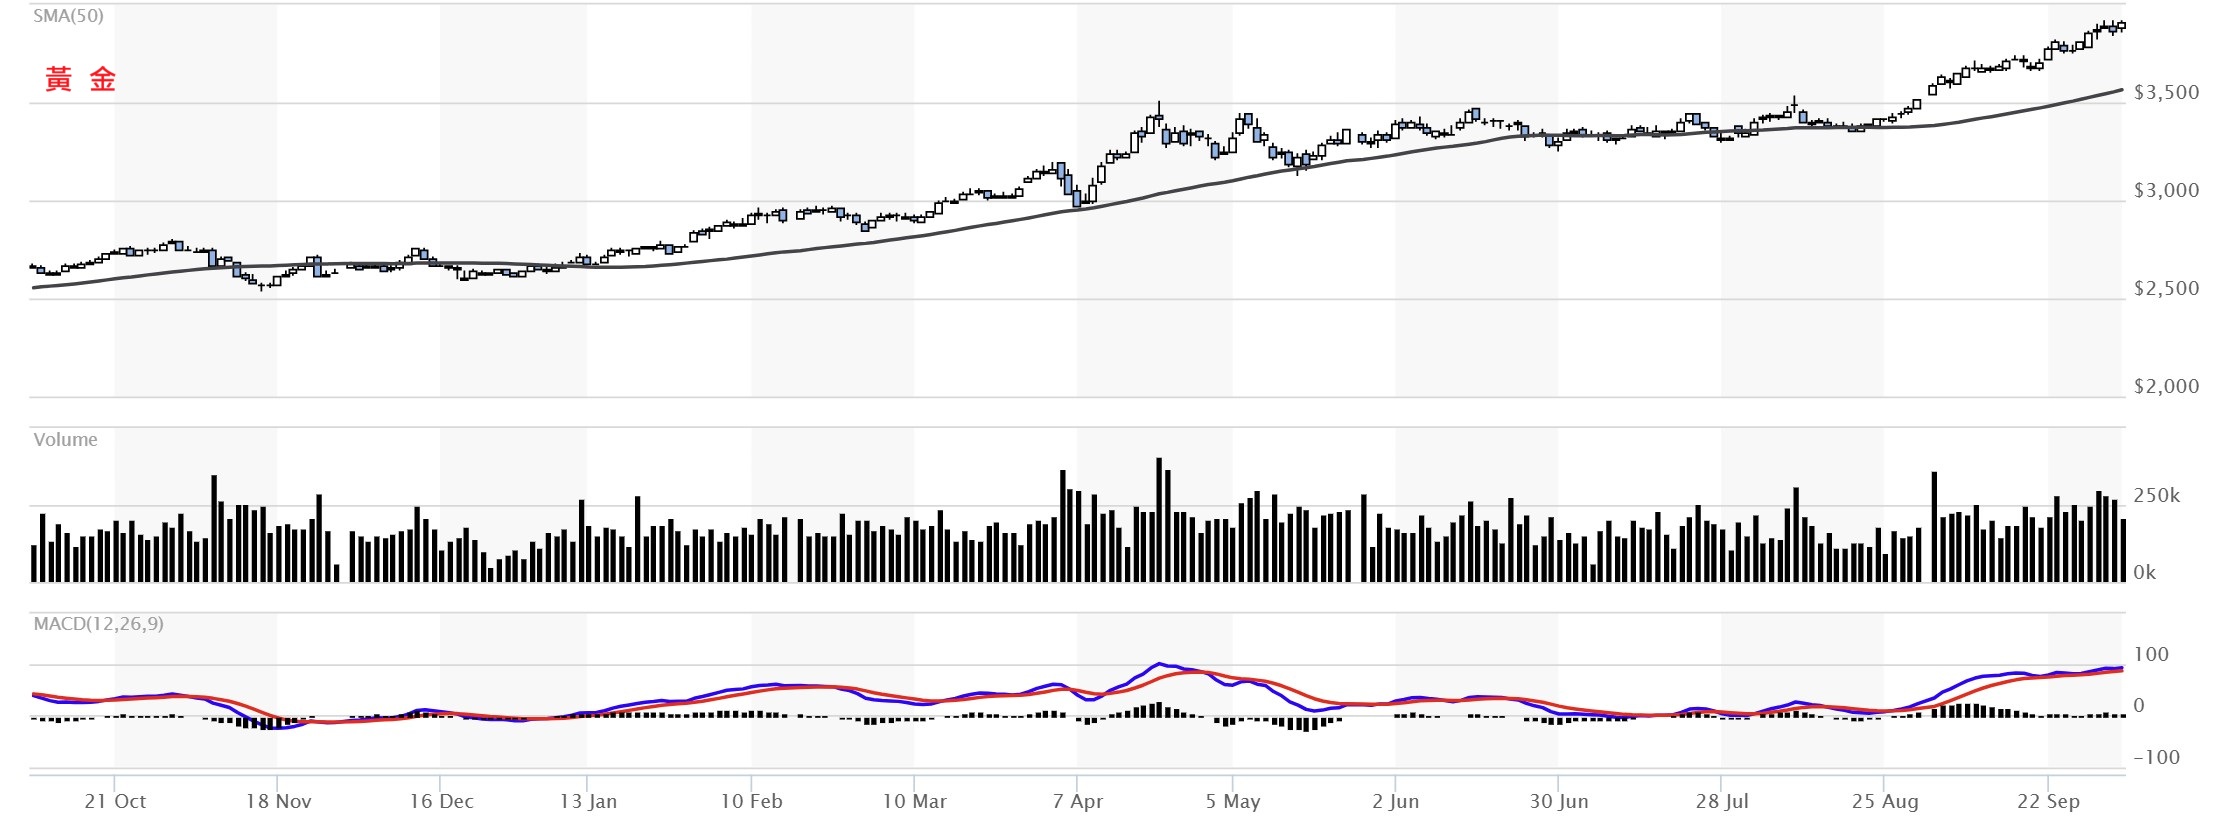
Task: Click the $2,000 price axis label
Action: (x=2166, y=387)
